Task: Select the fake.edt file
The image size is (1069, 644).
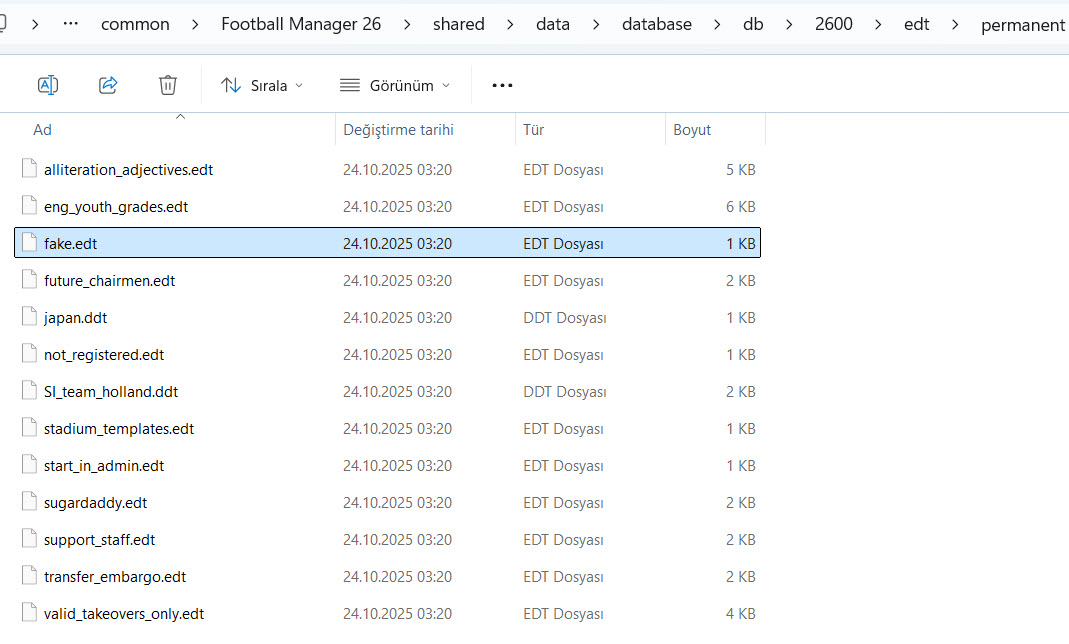Action: [x=70, y=244]
